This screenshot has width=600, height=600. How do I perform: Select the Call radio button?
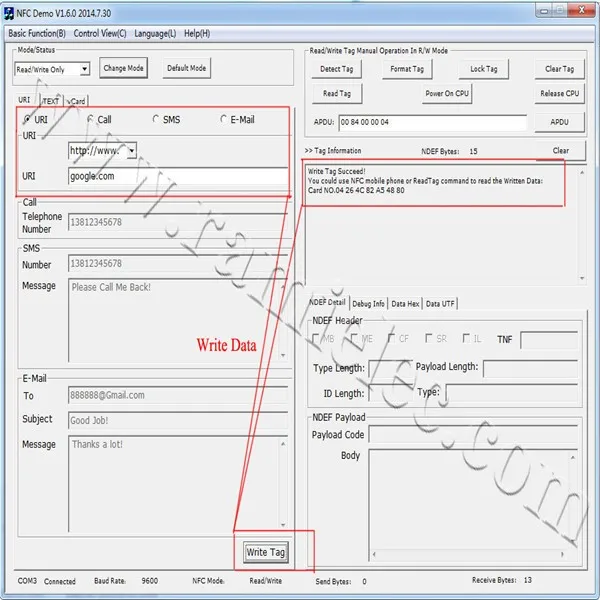(91, 120)
